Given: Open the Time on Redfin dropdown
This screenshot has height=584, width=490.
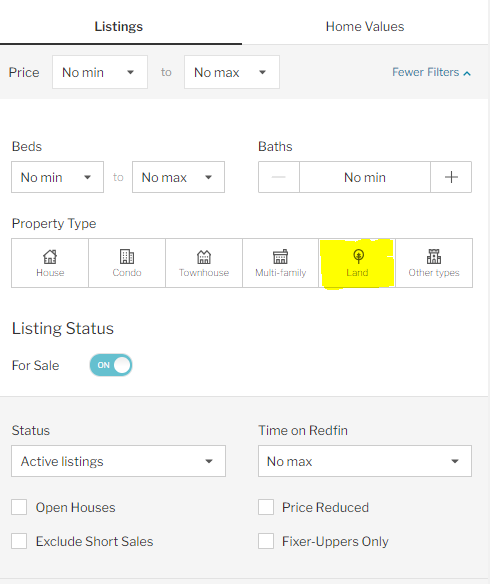Looking at the screenshot, I should coord(365,461).
